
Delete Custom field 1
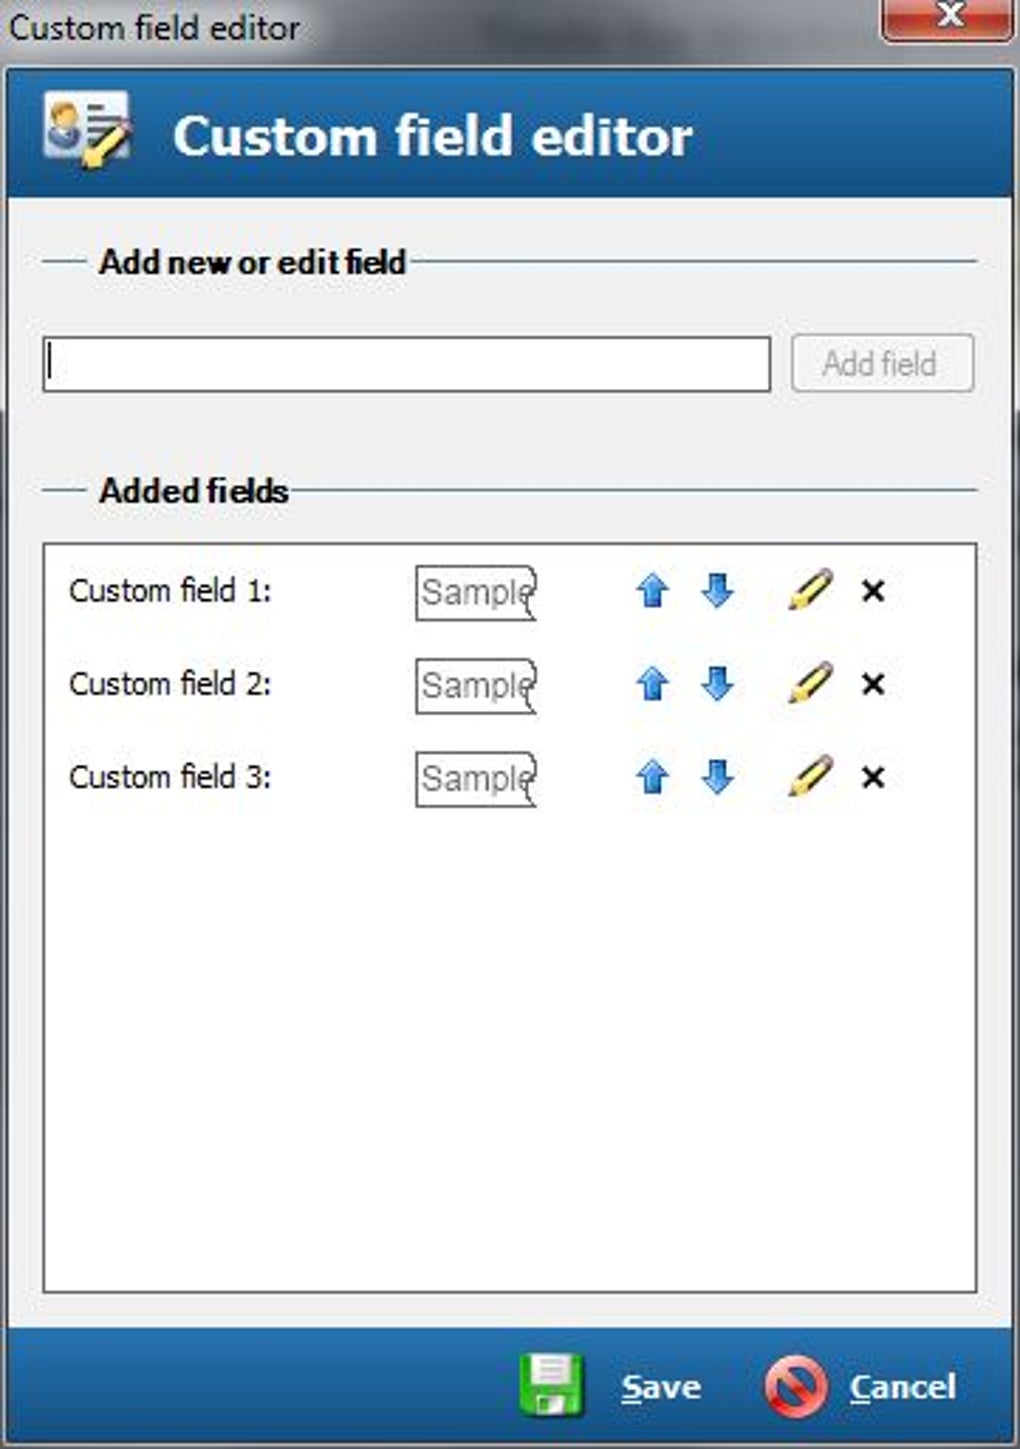[873, 591]
